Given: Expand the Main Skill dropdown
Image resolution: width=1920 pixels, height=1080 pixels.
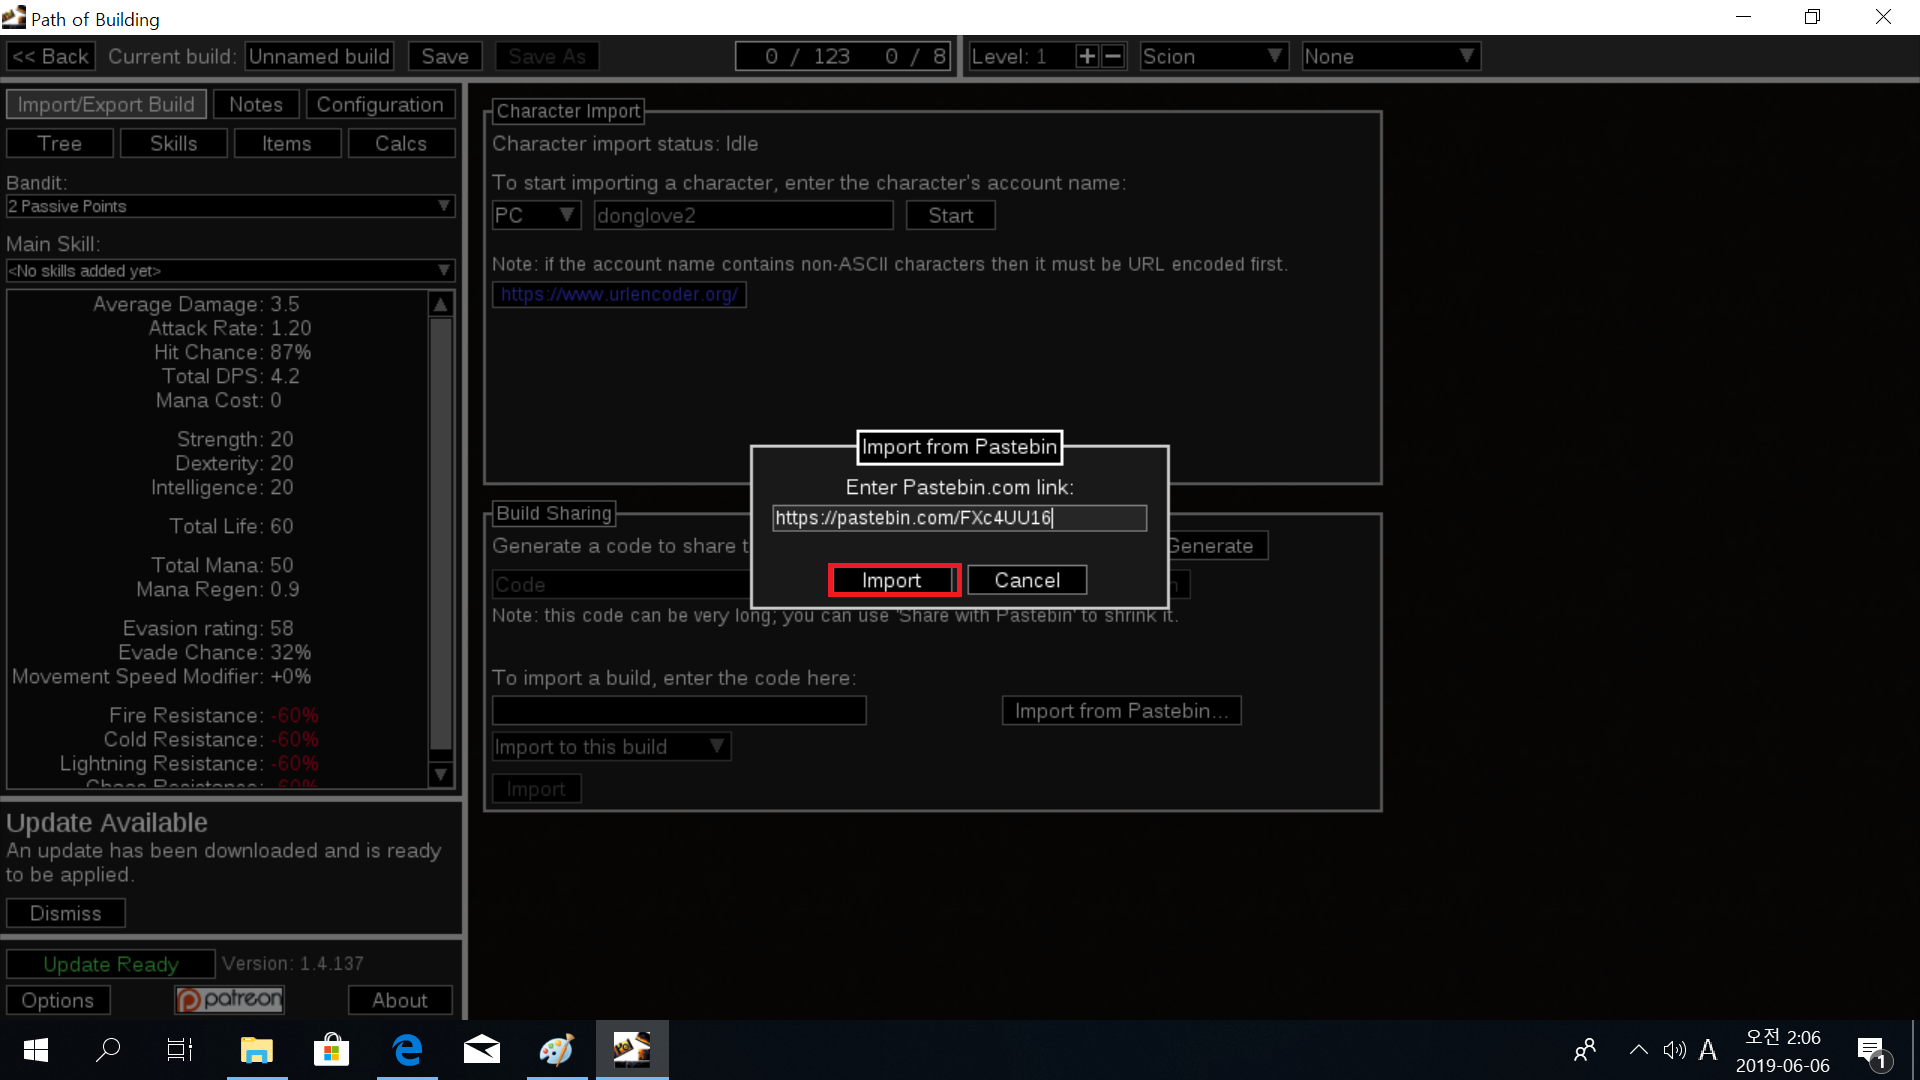Looking at the screenshot, I should (x=230, y=271).
